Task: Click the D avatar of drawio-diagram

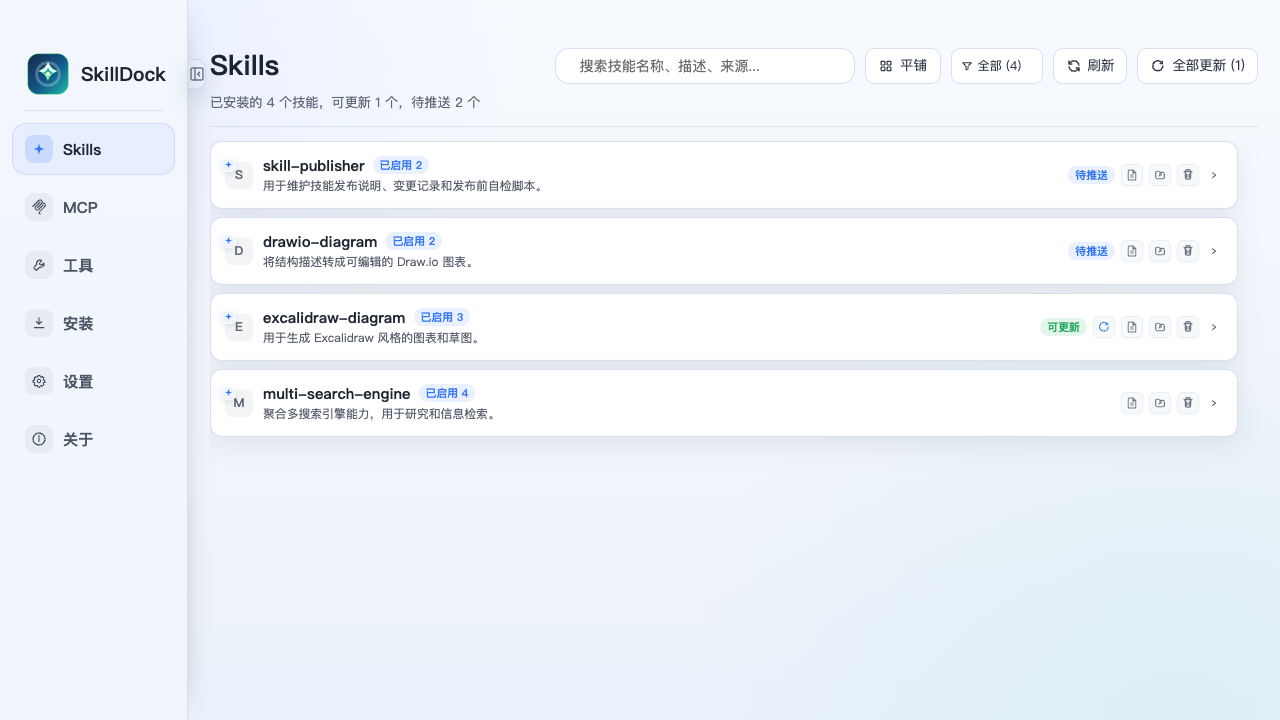Action: coord(239,251)
